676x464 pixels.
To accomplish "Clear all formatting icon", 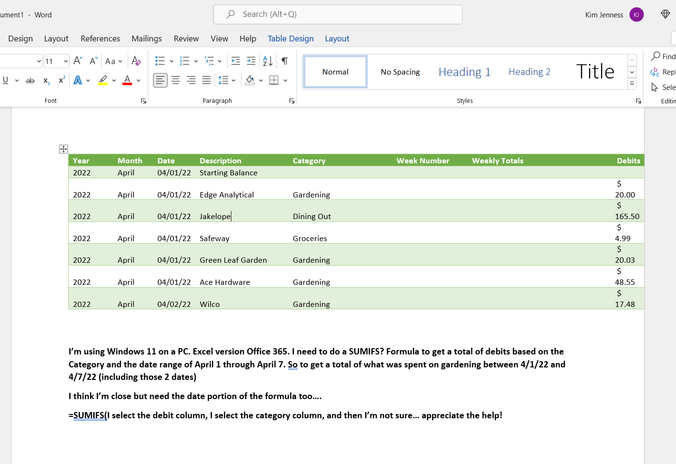I will tap(136, 61).
